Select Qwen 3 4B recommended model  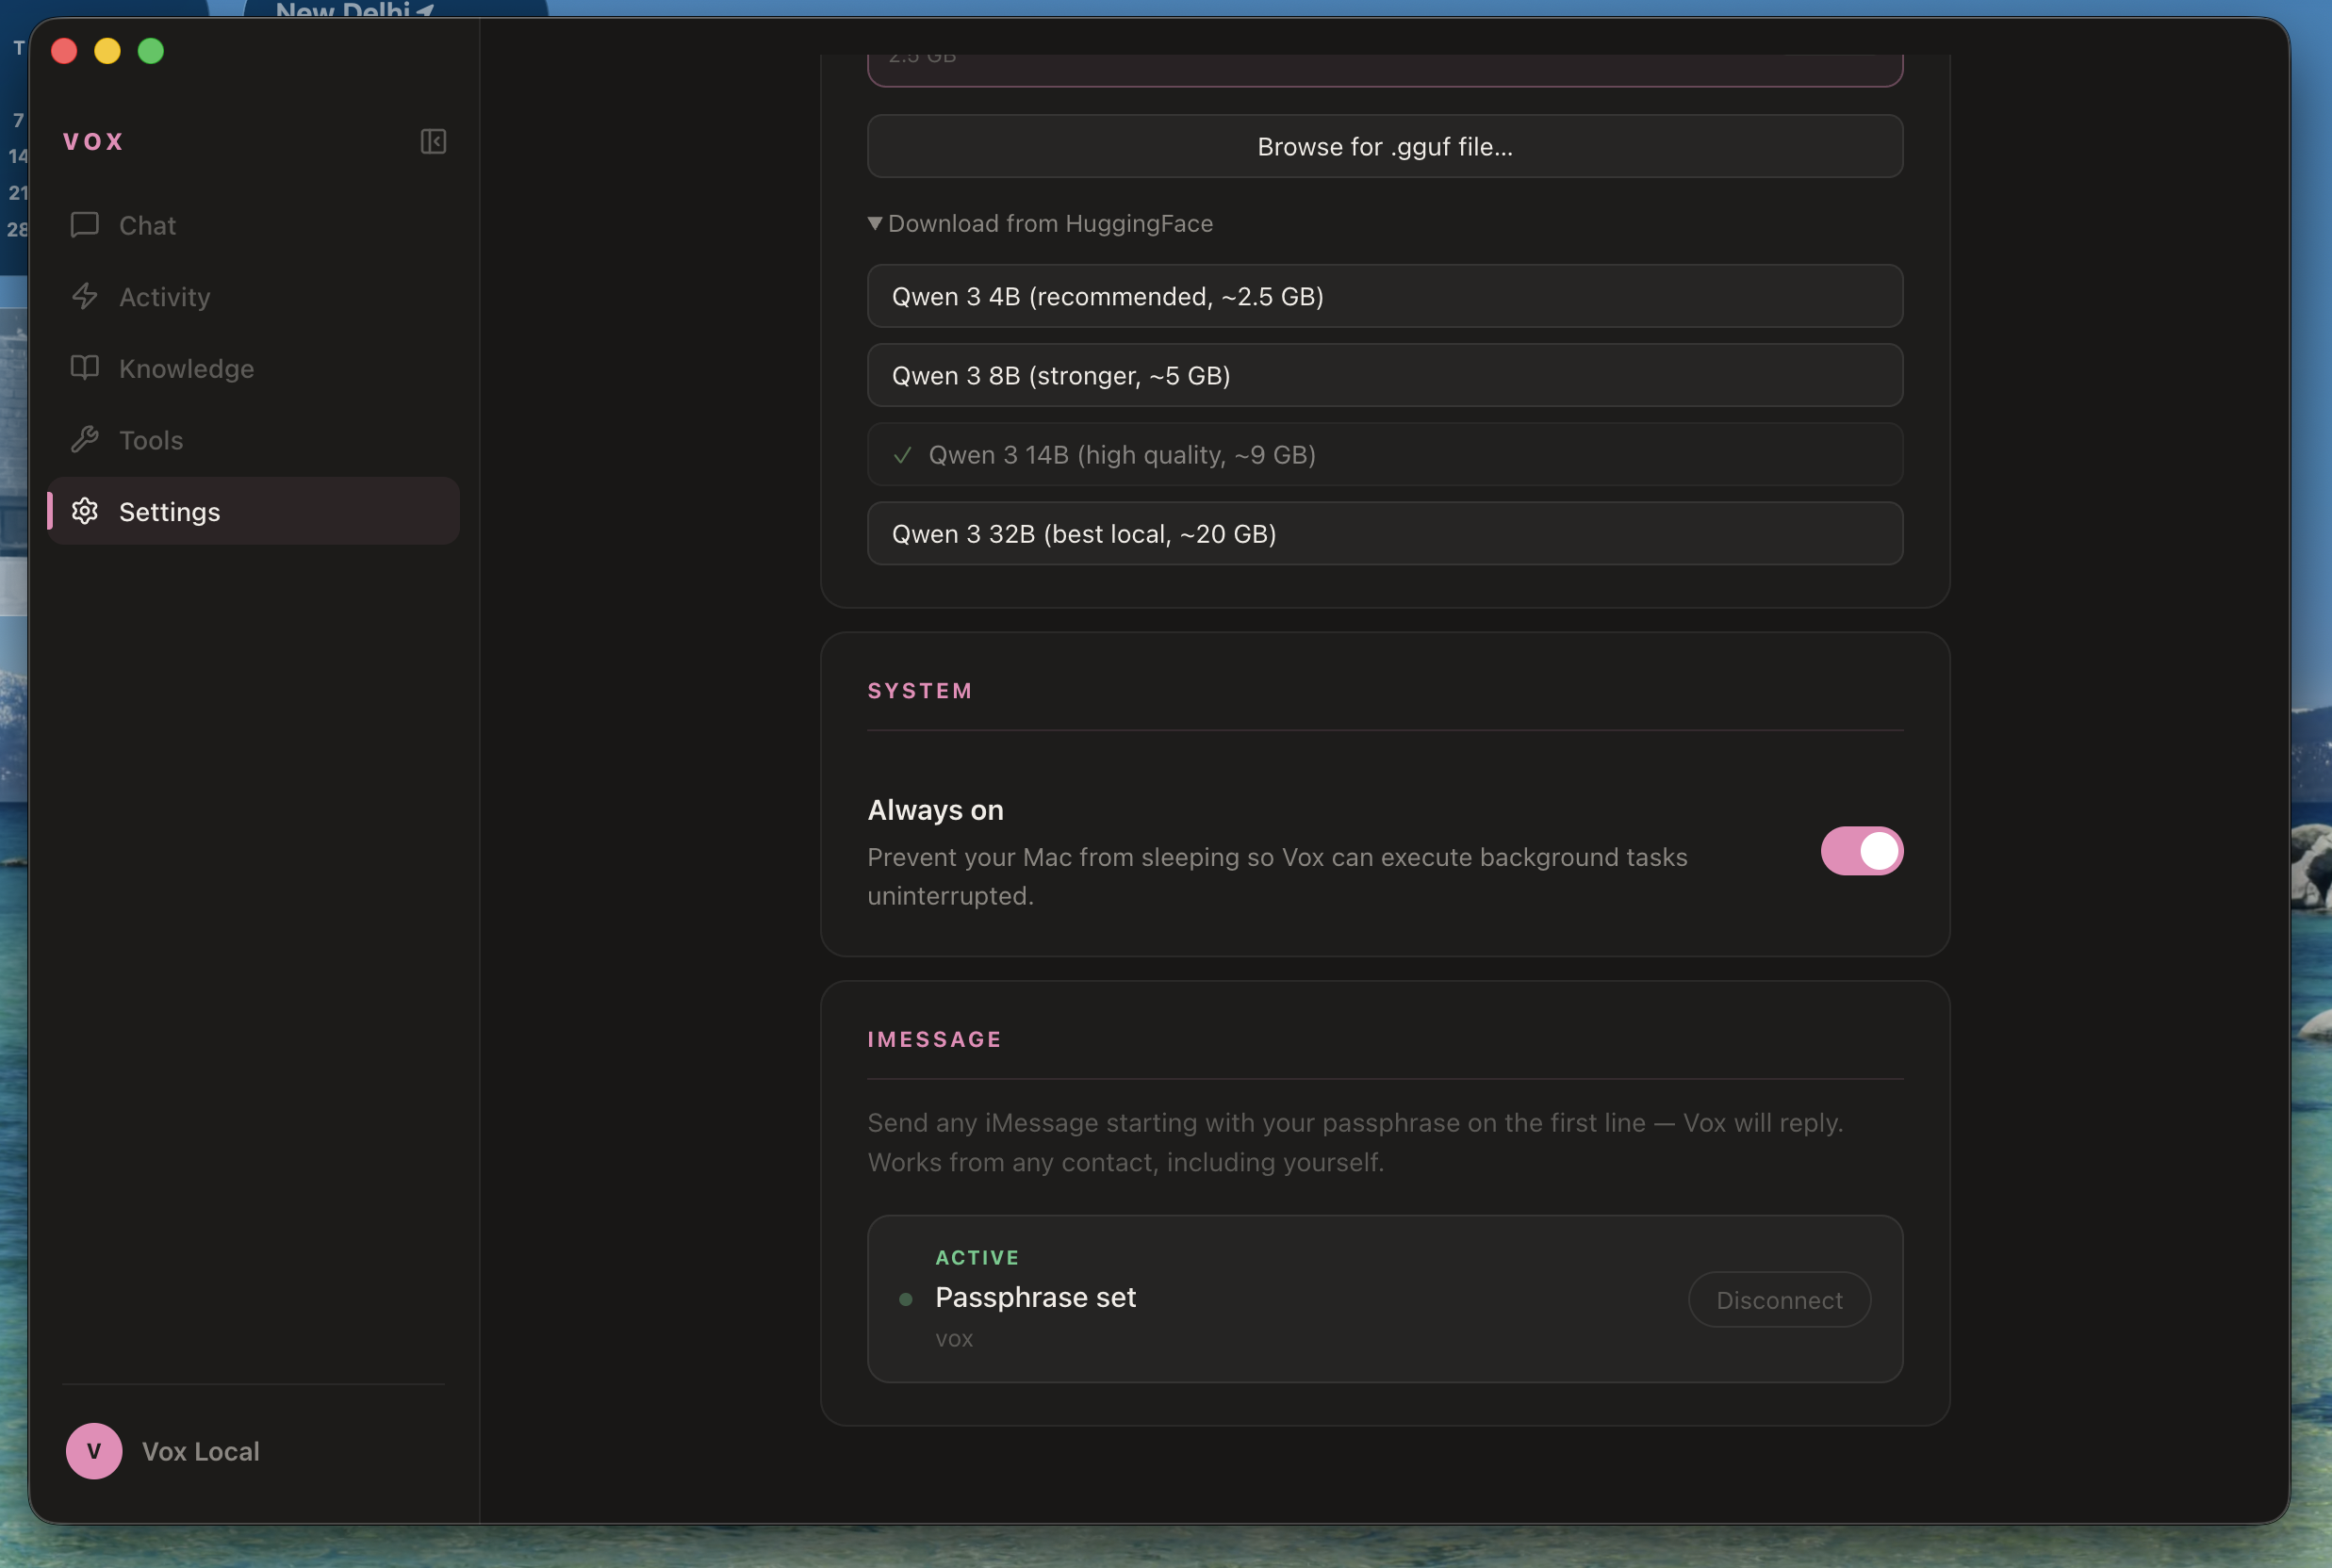[1384, 296]
